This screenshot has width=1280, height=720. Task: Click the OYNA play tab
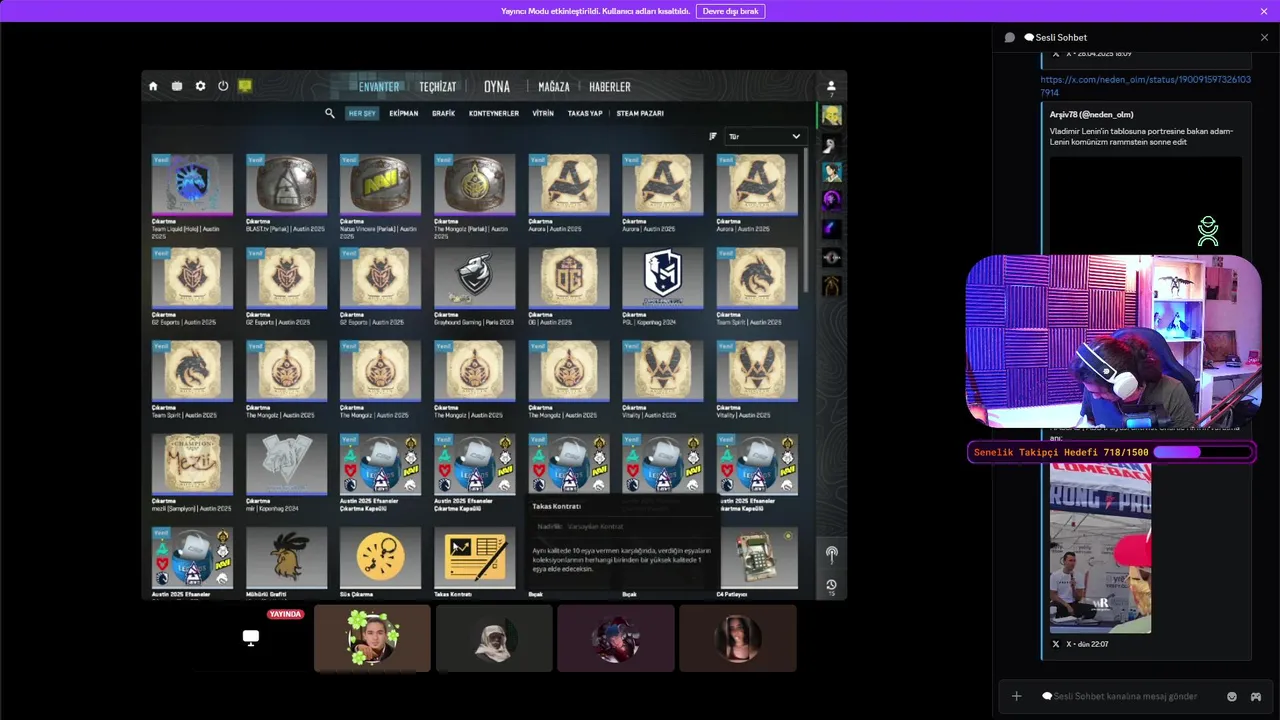point(497,87)
